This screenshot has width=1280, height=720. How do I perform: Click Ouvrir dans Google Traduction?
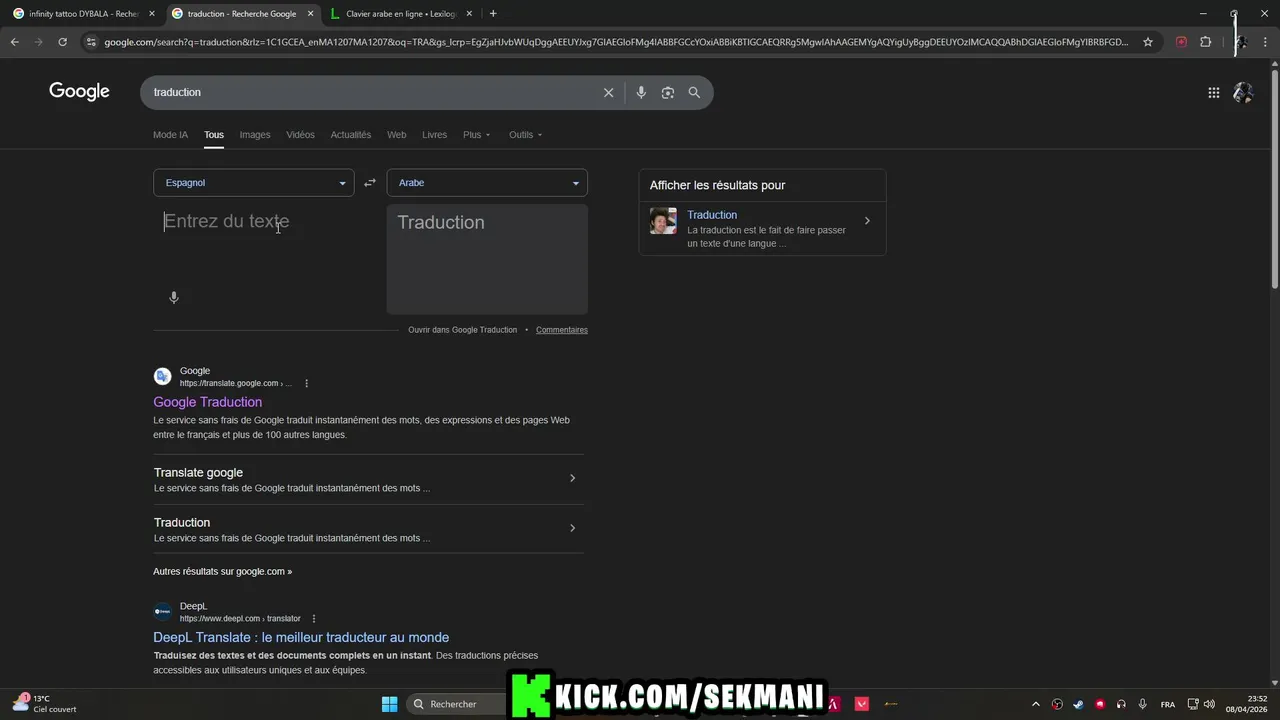point(462,330)
